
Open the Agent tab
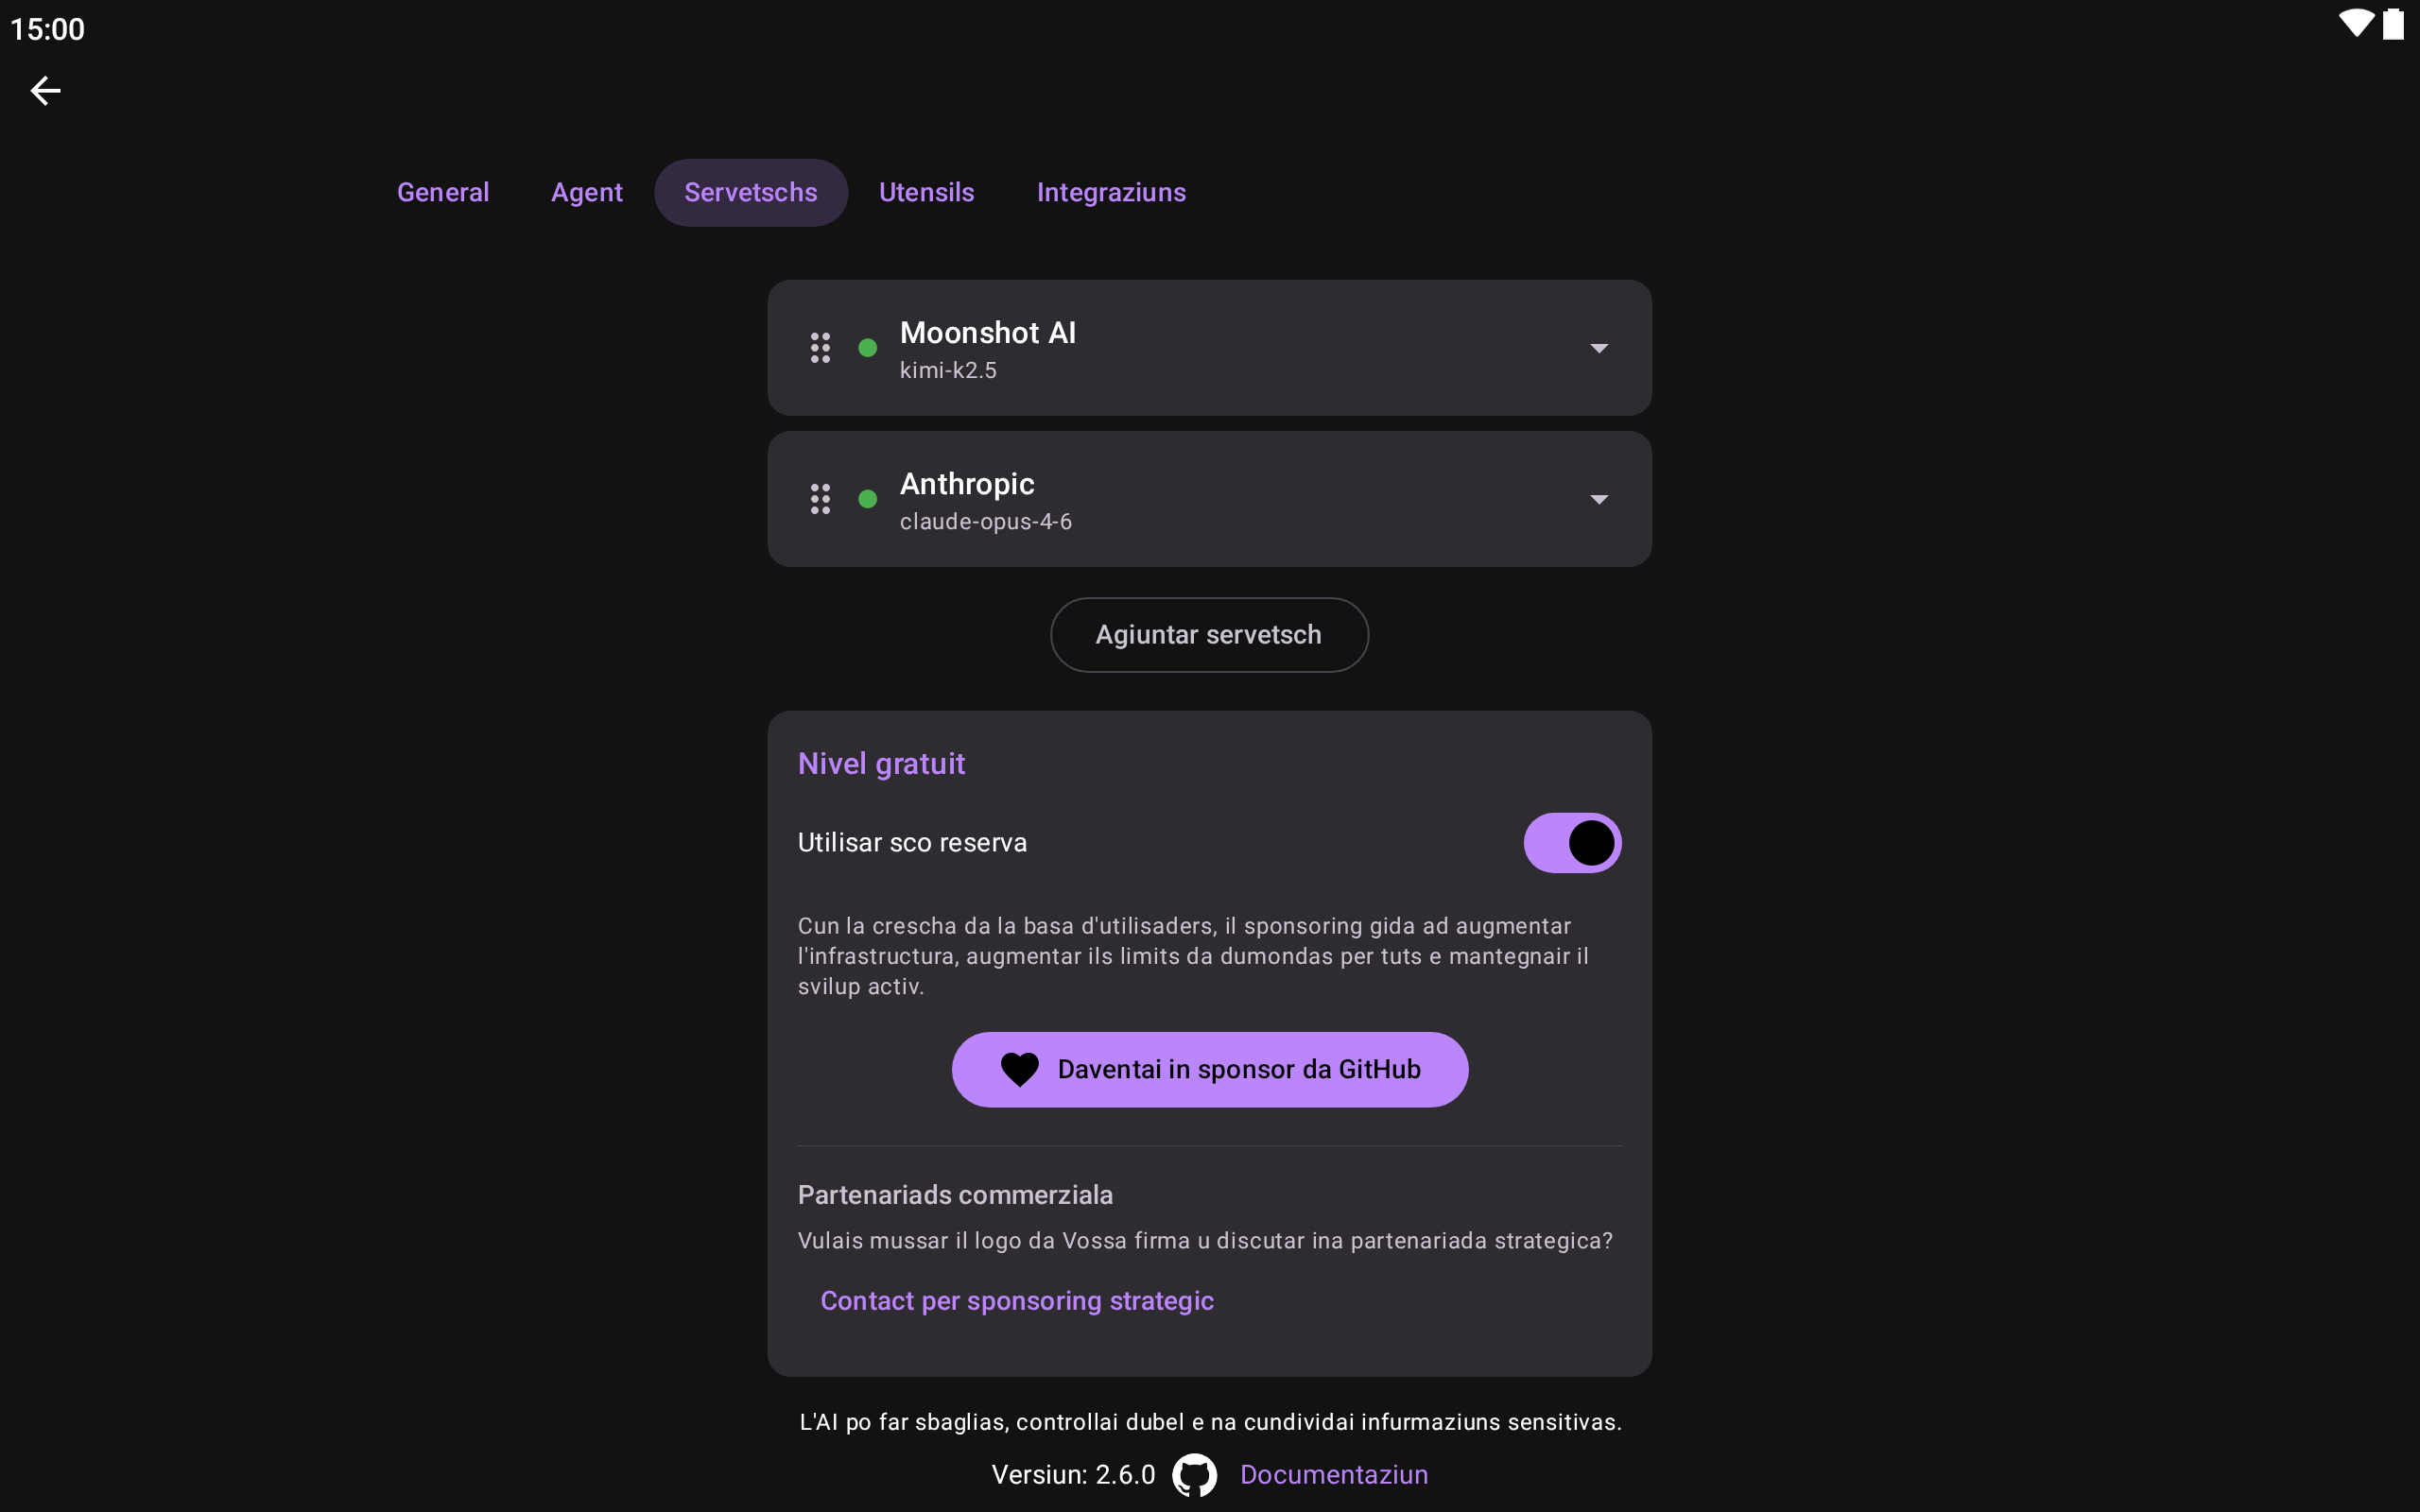pyautogui.click(x=587, y=192)
